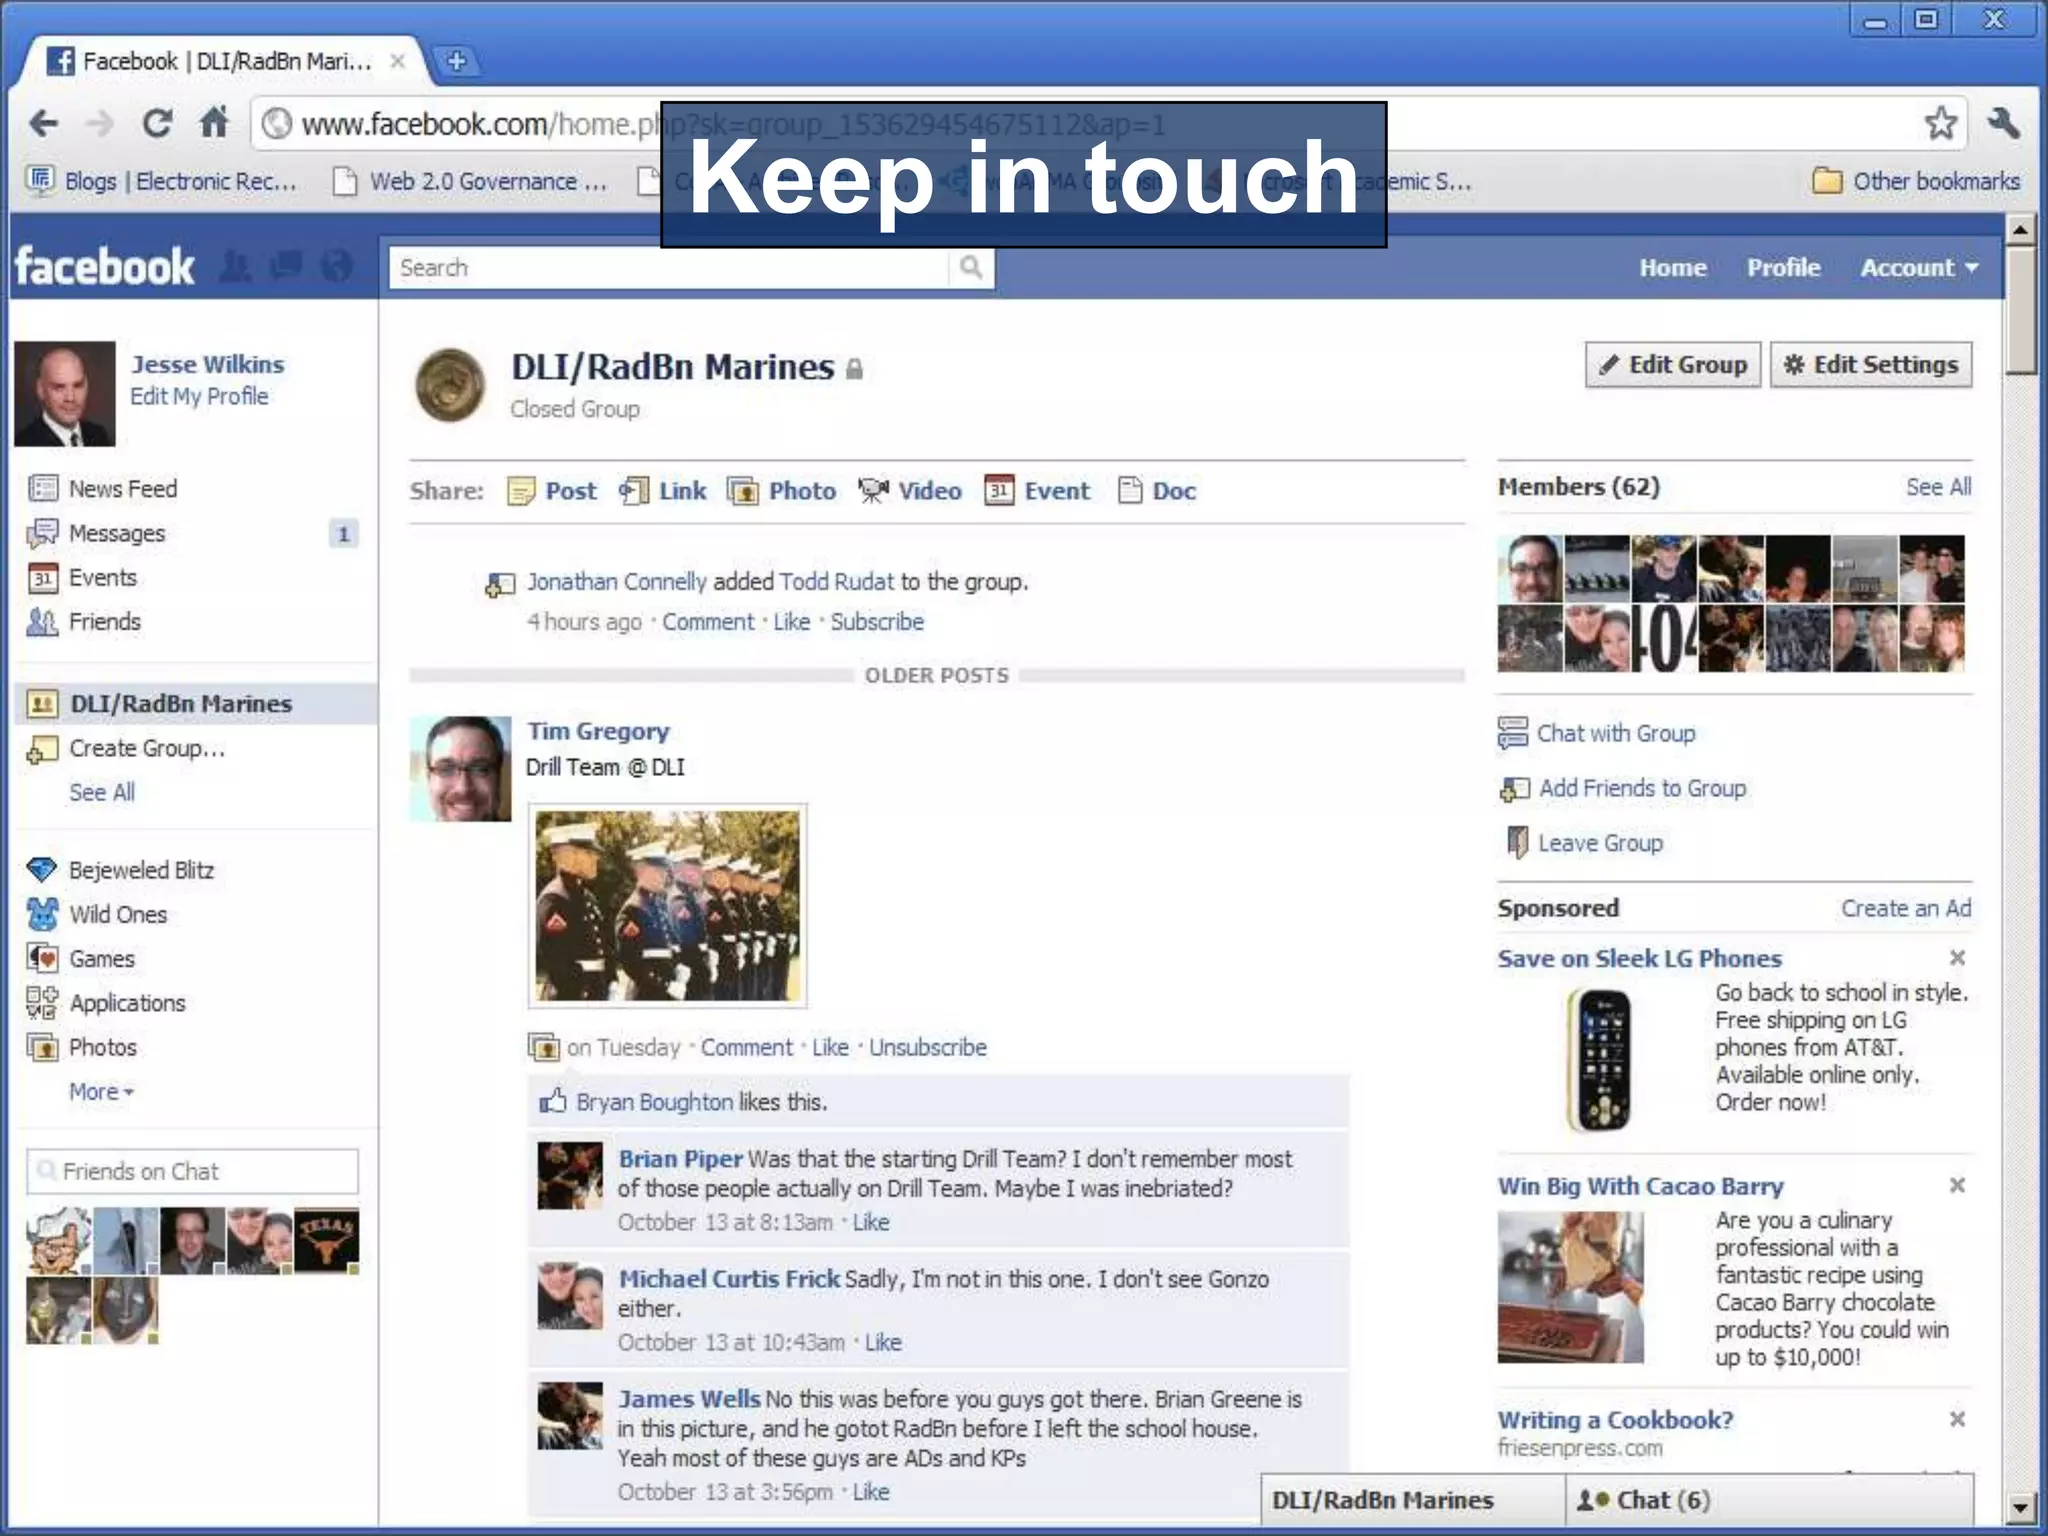Click the Edit Settings button
The image size is (2048, 1536).
pos(1871,364)
